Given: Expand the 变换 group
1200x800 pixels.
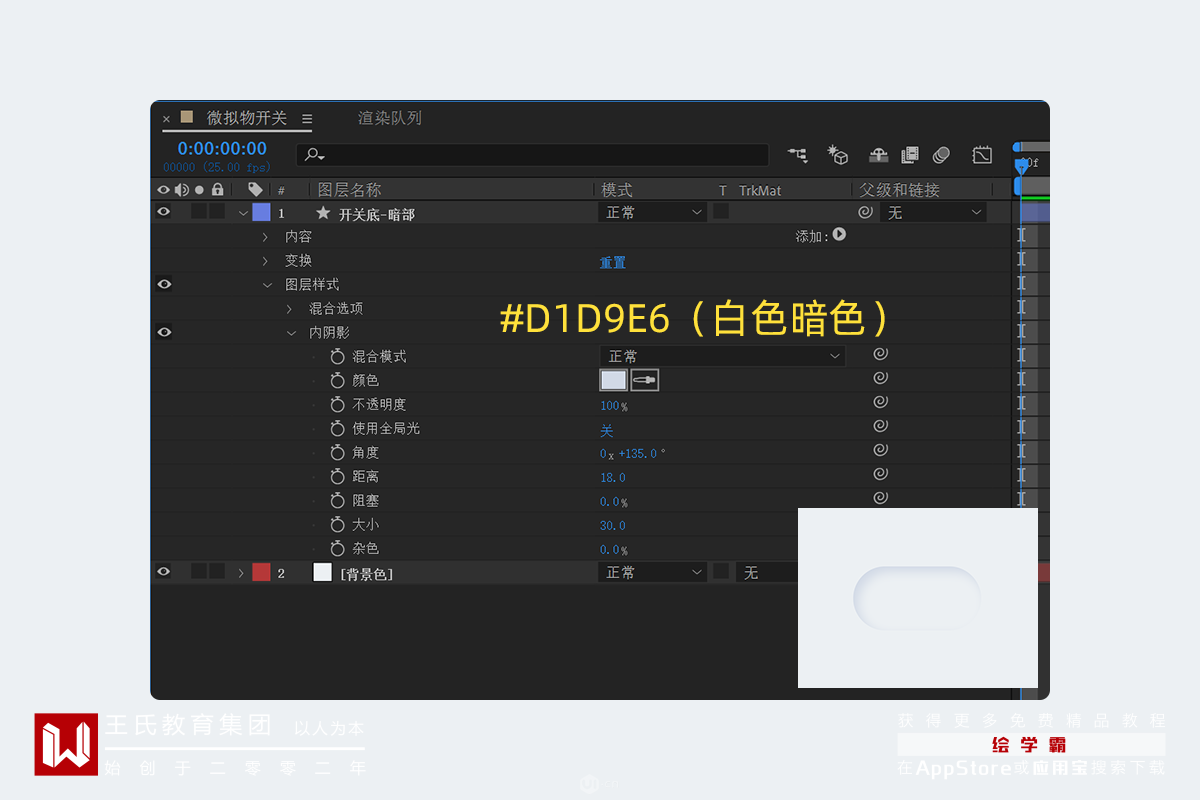Looking at the screenshot, I should (x=265, y=261).
